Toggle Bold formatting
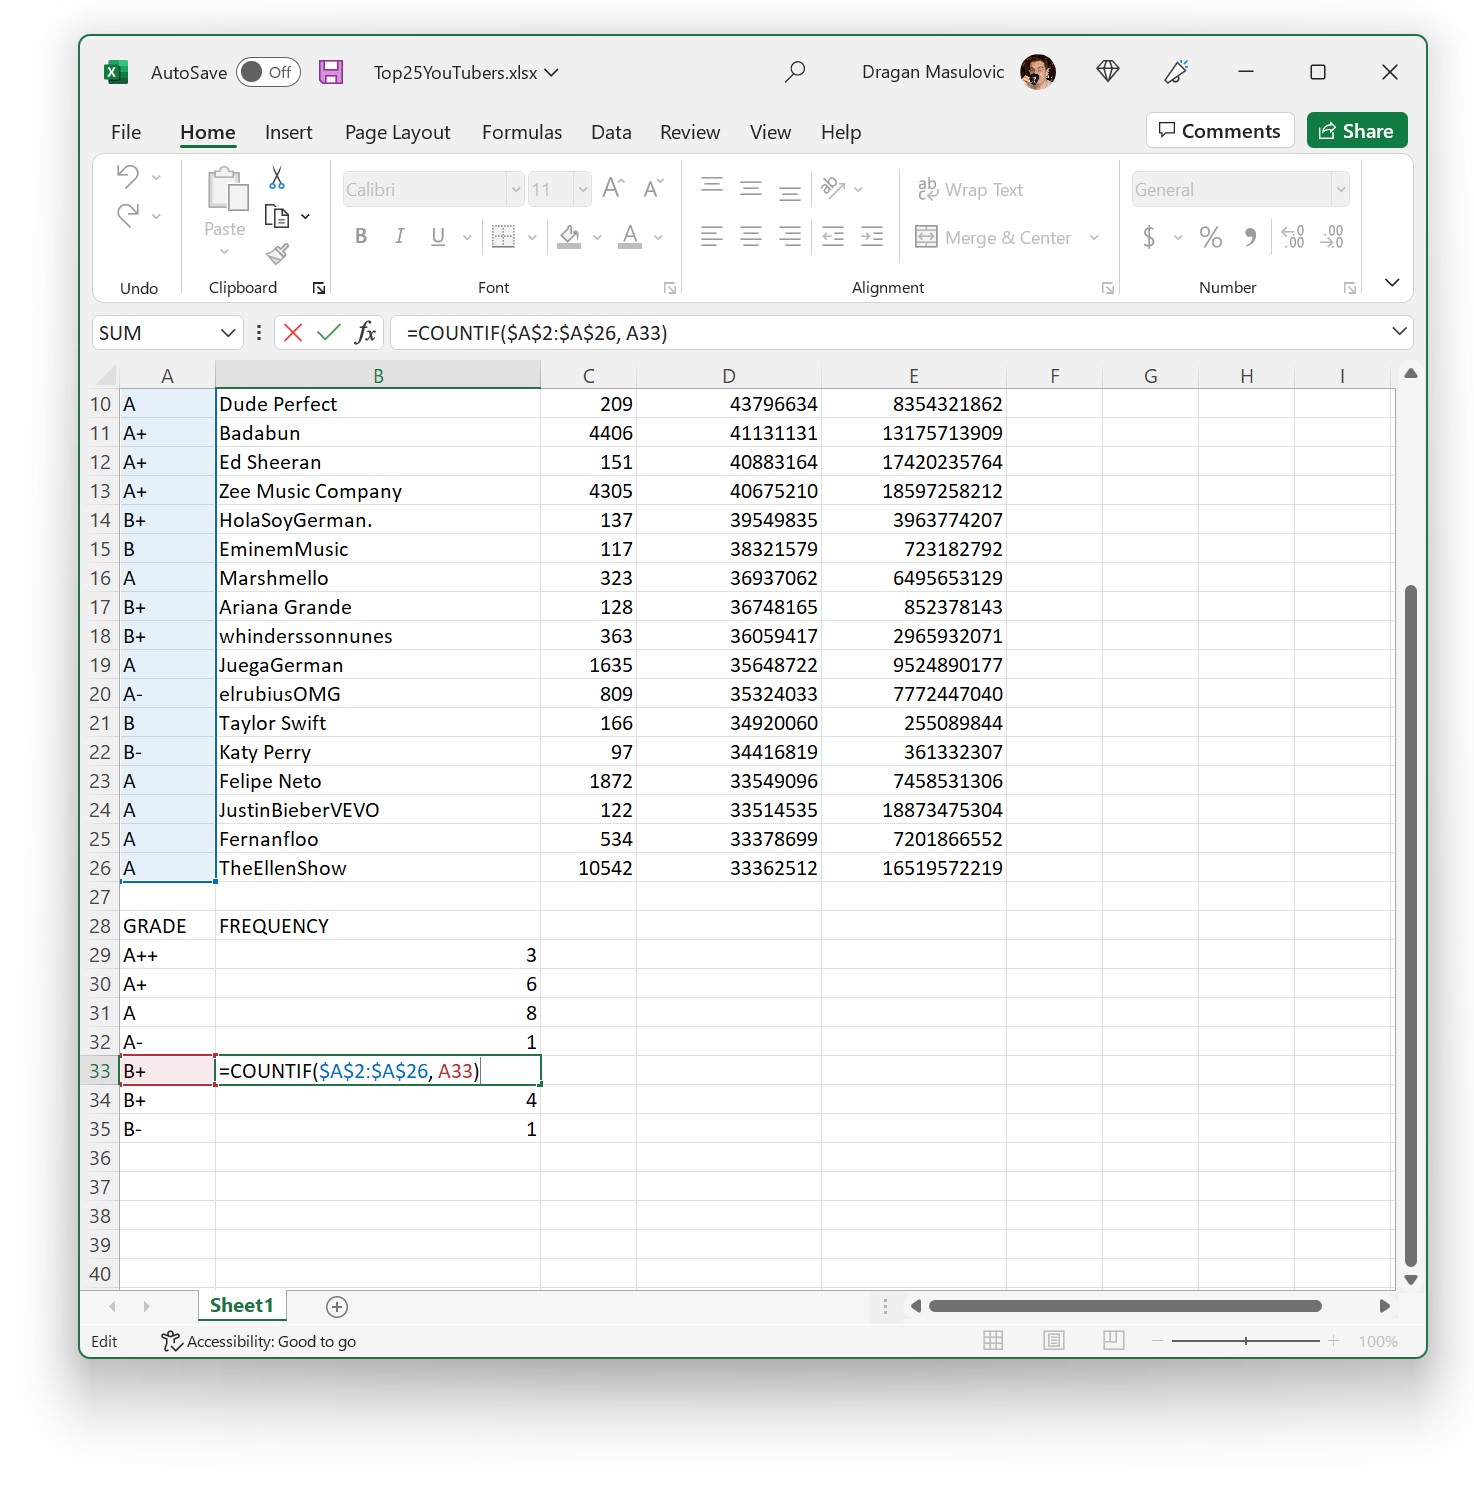 click(361, 236)
